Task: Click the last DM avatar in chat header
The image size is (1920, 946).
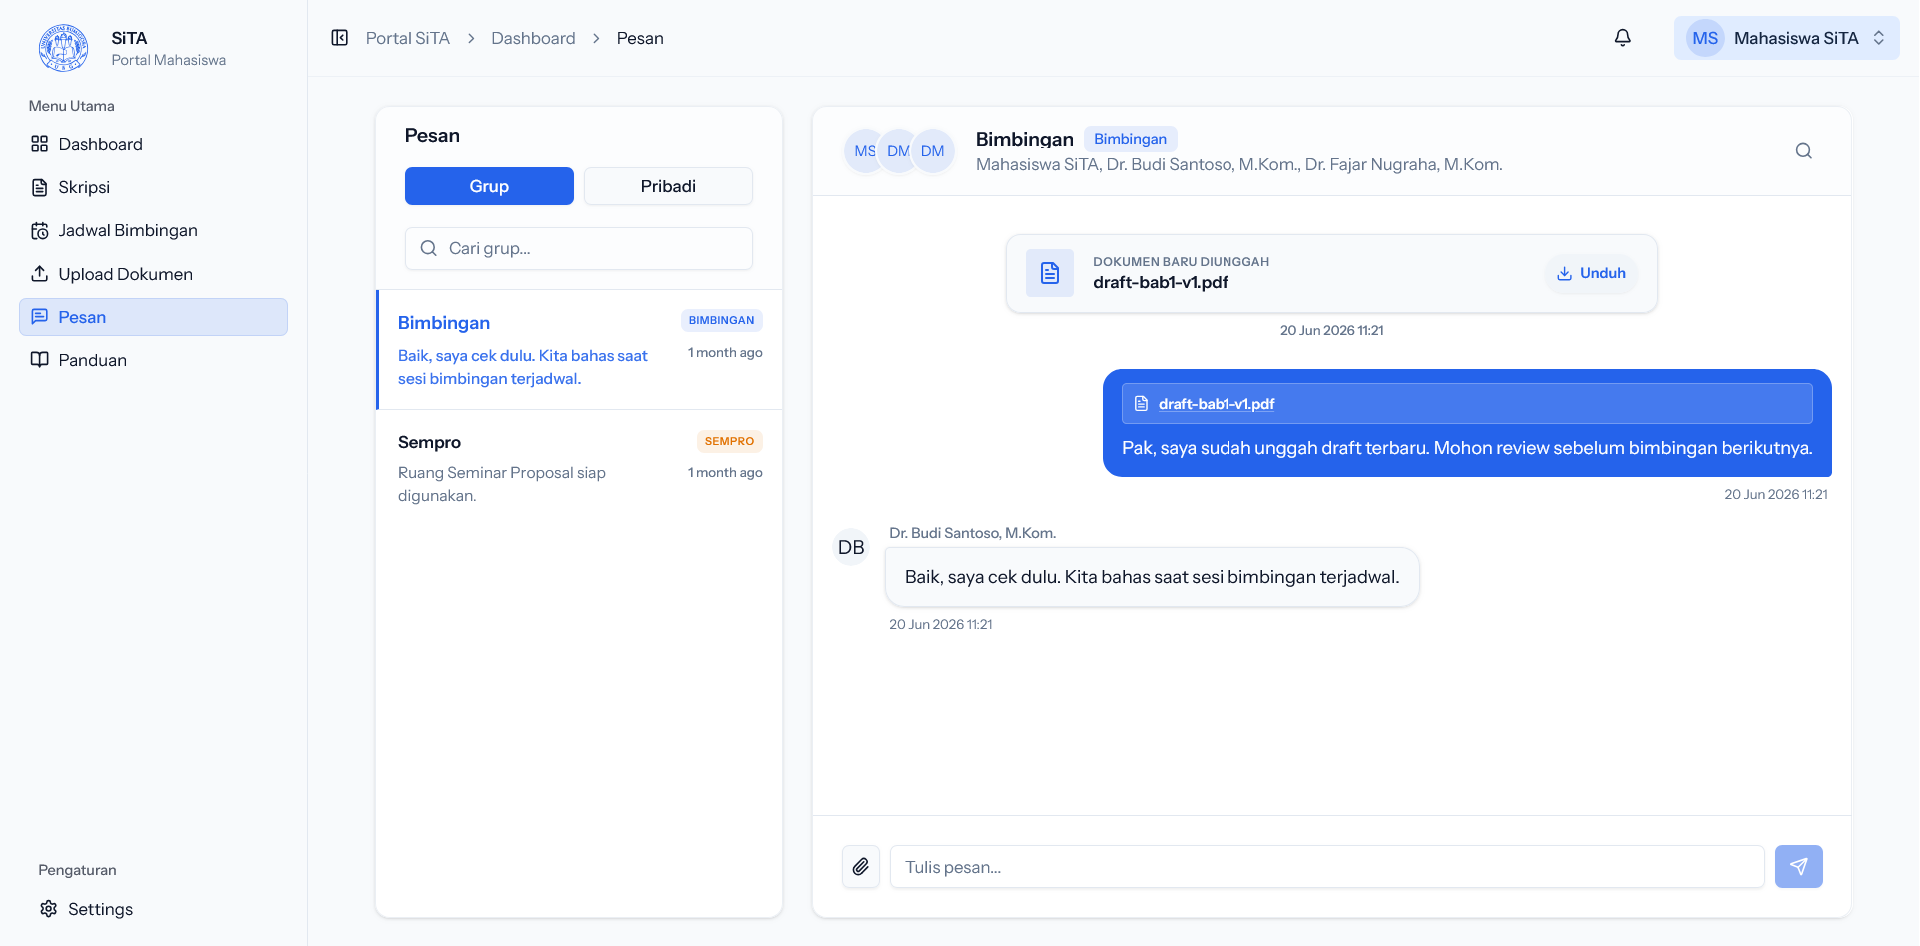Action: (933, 151)
